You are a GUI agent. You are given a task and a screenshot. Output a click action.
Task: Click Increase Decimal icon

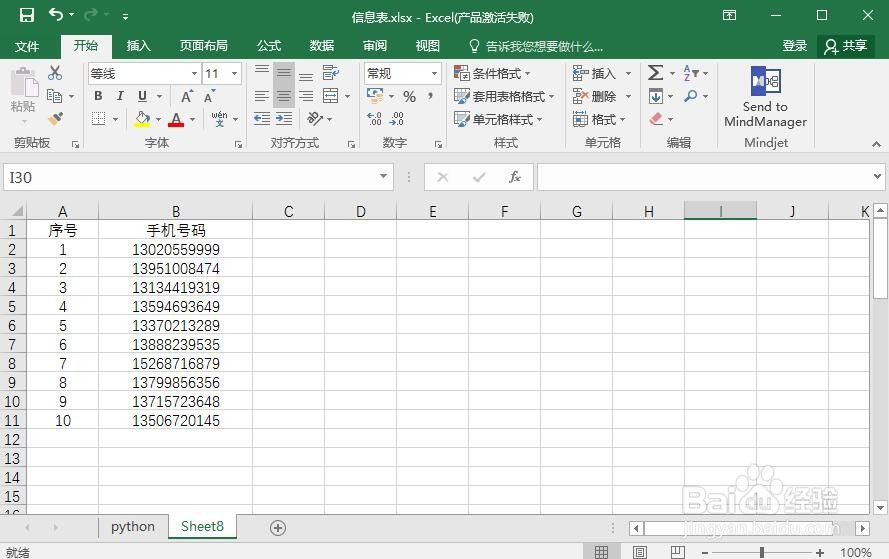pyautogui.click(x=374, y=118)
